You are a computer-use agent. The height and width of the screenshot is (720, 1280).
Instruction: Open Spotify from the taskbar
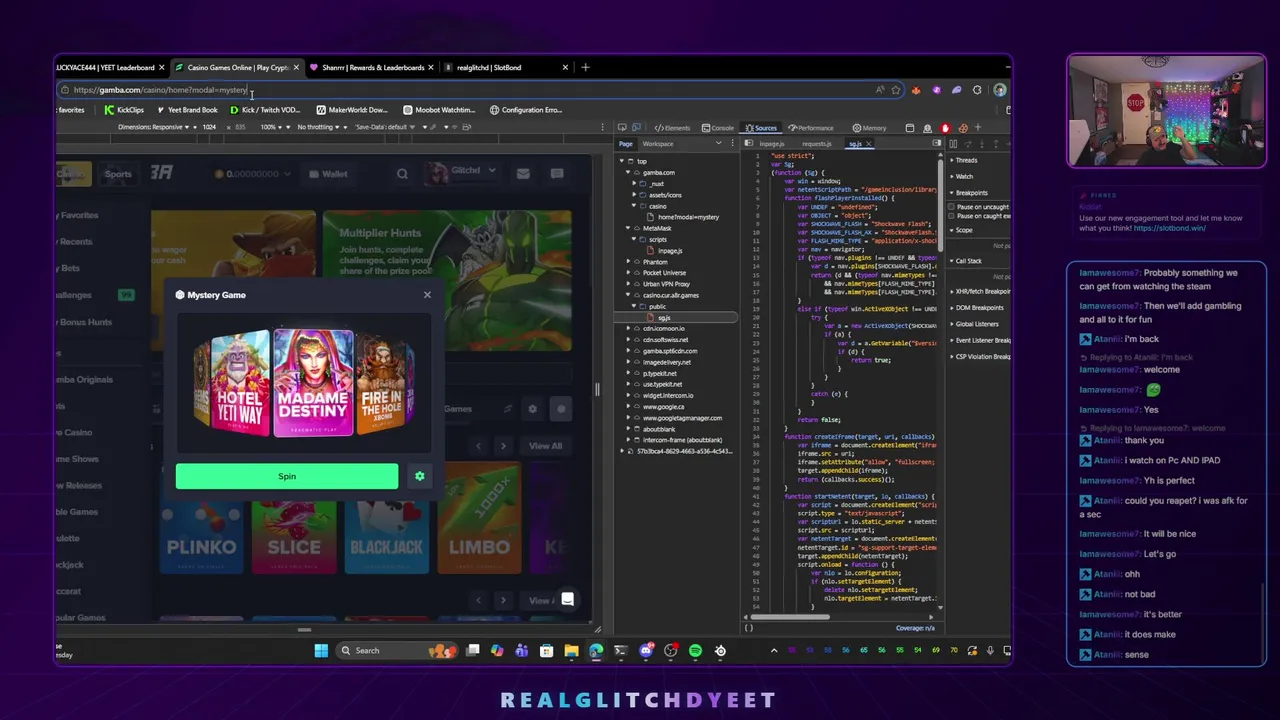tap(695, 651)
